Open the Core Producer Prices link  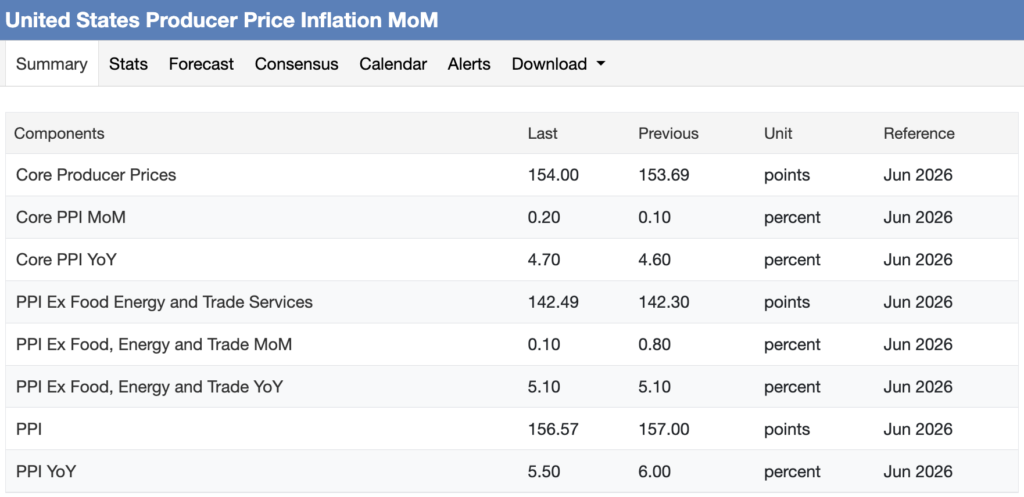pos(96,175)
